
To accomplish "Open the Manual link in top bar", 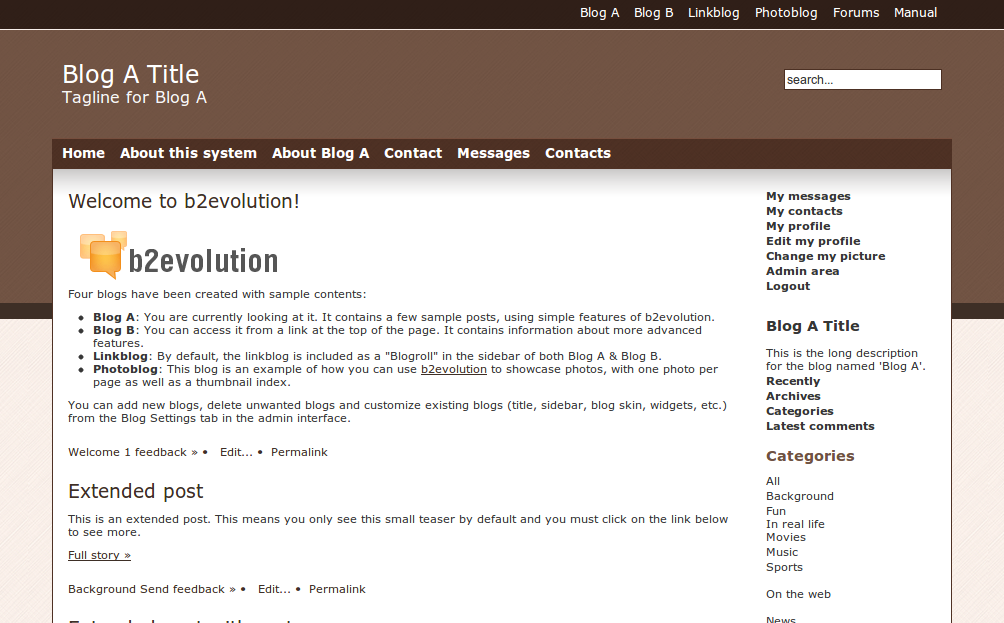I will (x=915, y=13).
